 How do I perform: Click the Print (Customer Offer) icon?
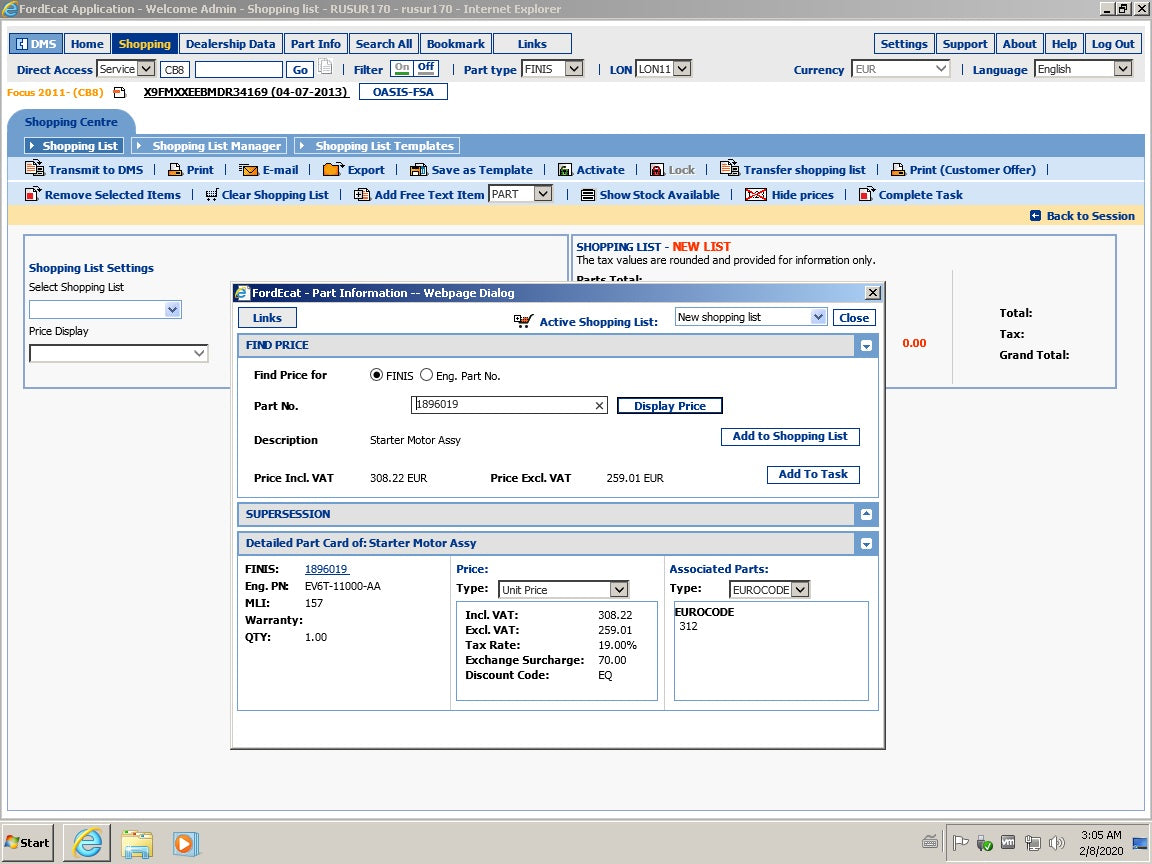[x=898, y=170]
